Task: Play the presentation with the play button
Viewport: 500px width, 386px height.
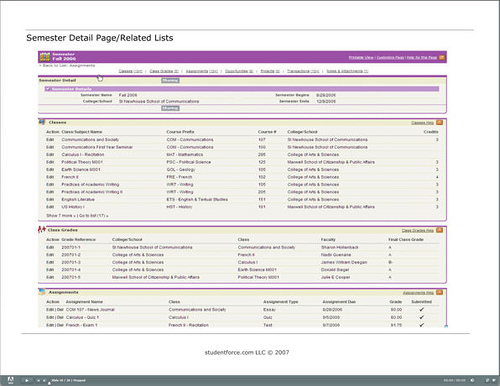Action: click(27, 380)
